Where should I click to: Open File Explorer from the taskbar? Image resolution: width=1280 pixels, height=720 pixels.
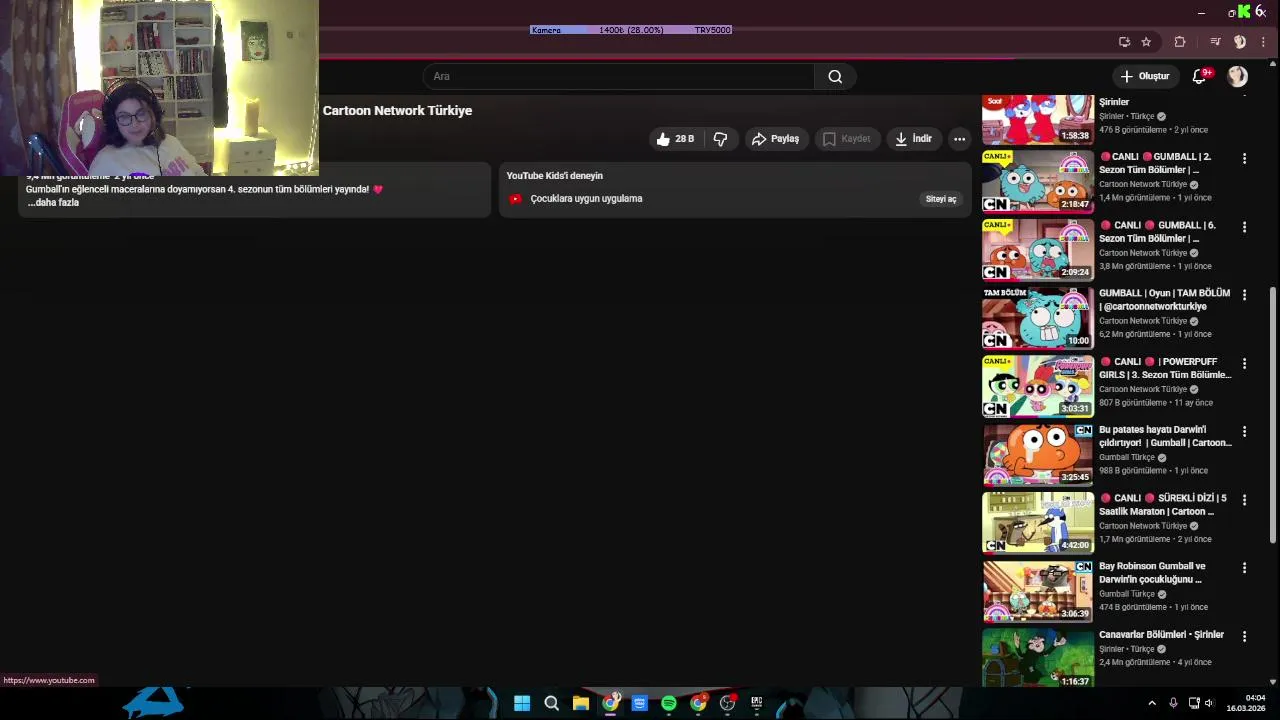tap(581, 703)
